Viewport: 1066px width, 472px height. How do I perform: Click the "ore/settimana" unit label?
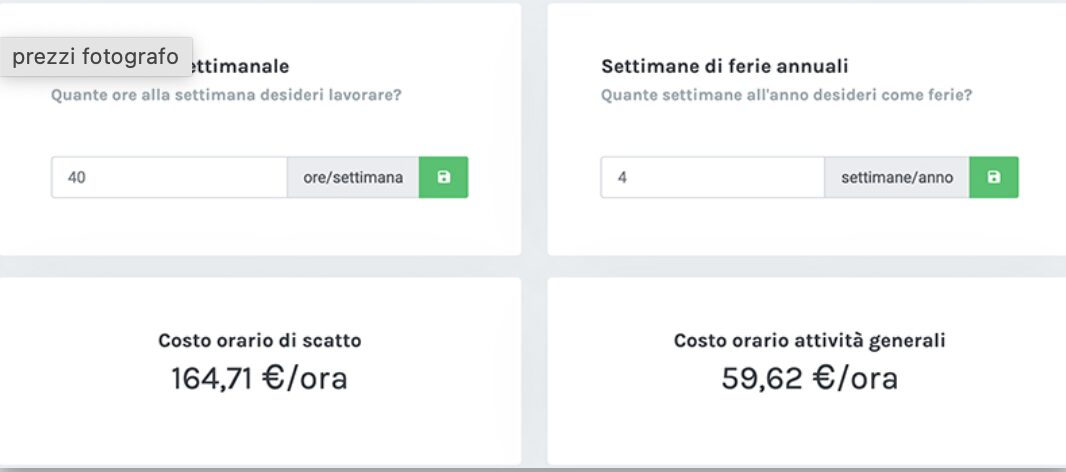point(353,177)
